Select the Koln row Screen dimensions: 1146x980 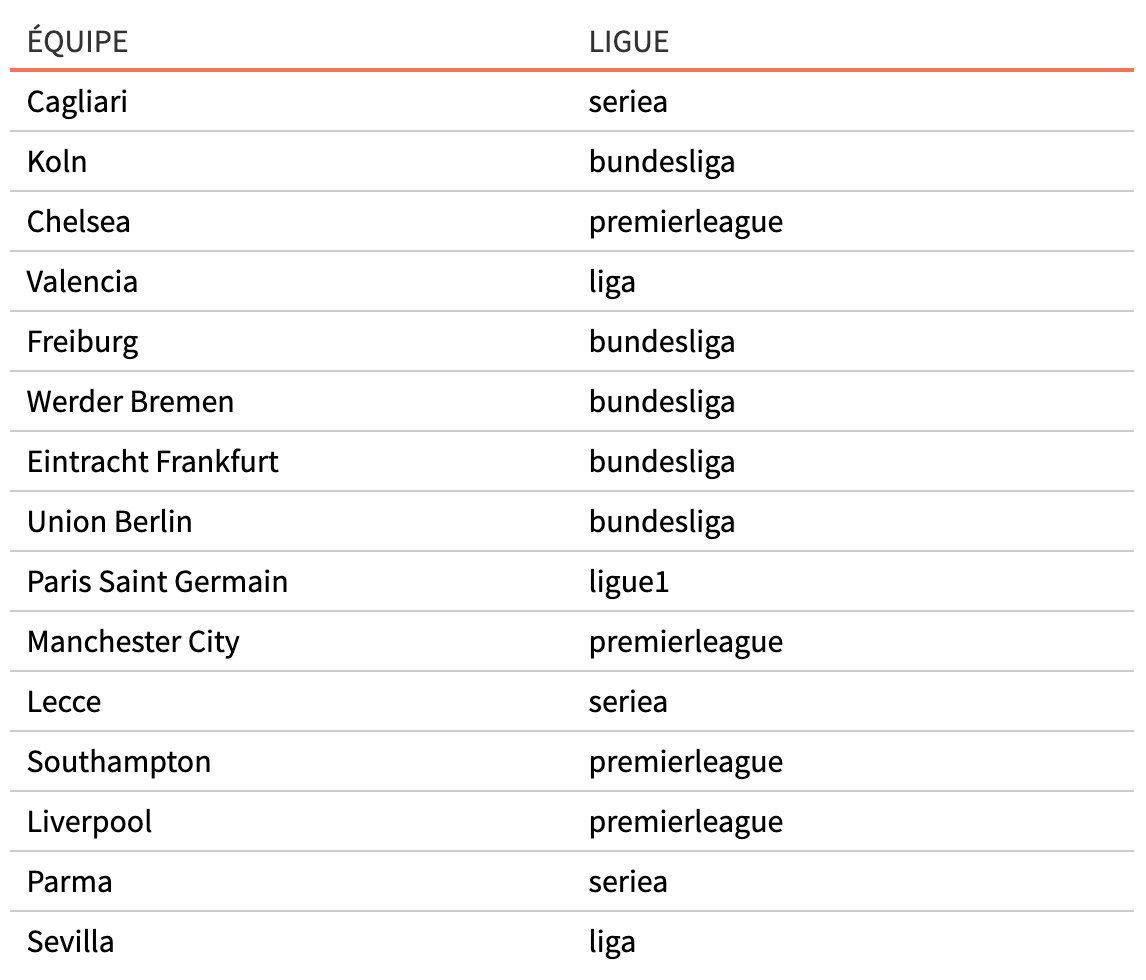pyautogui.click(x=572, y=162)
